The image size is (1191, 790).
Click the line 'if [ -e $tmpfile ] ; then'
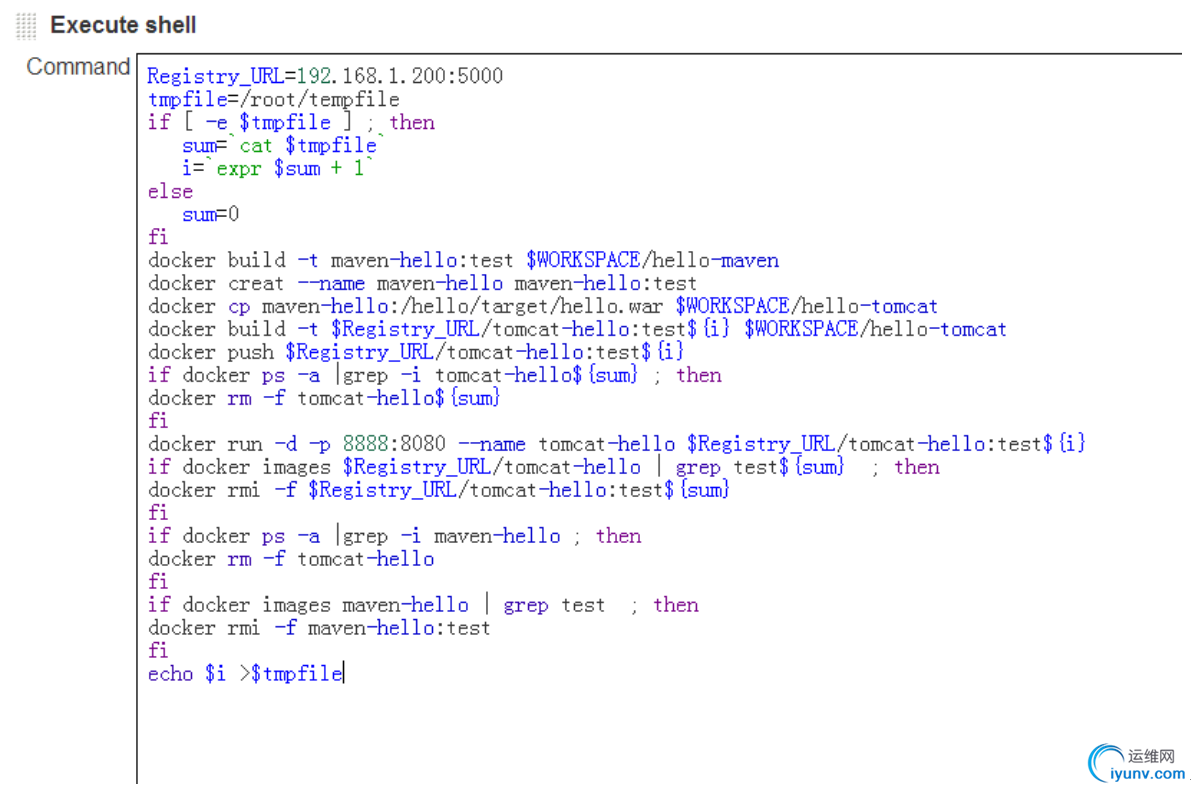pos(292,122)
